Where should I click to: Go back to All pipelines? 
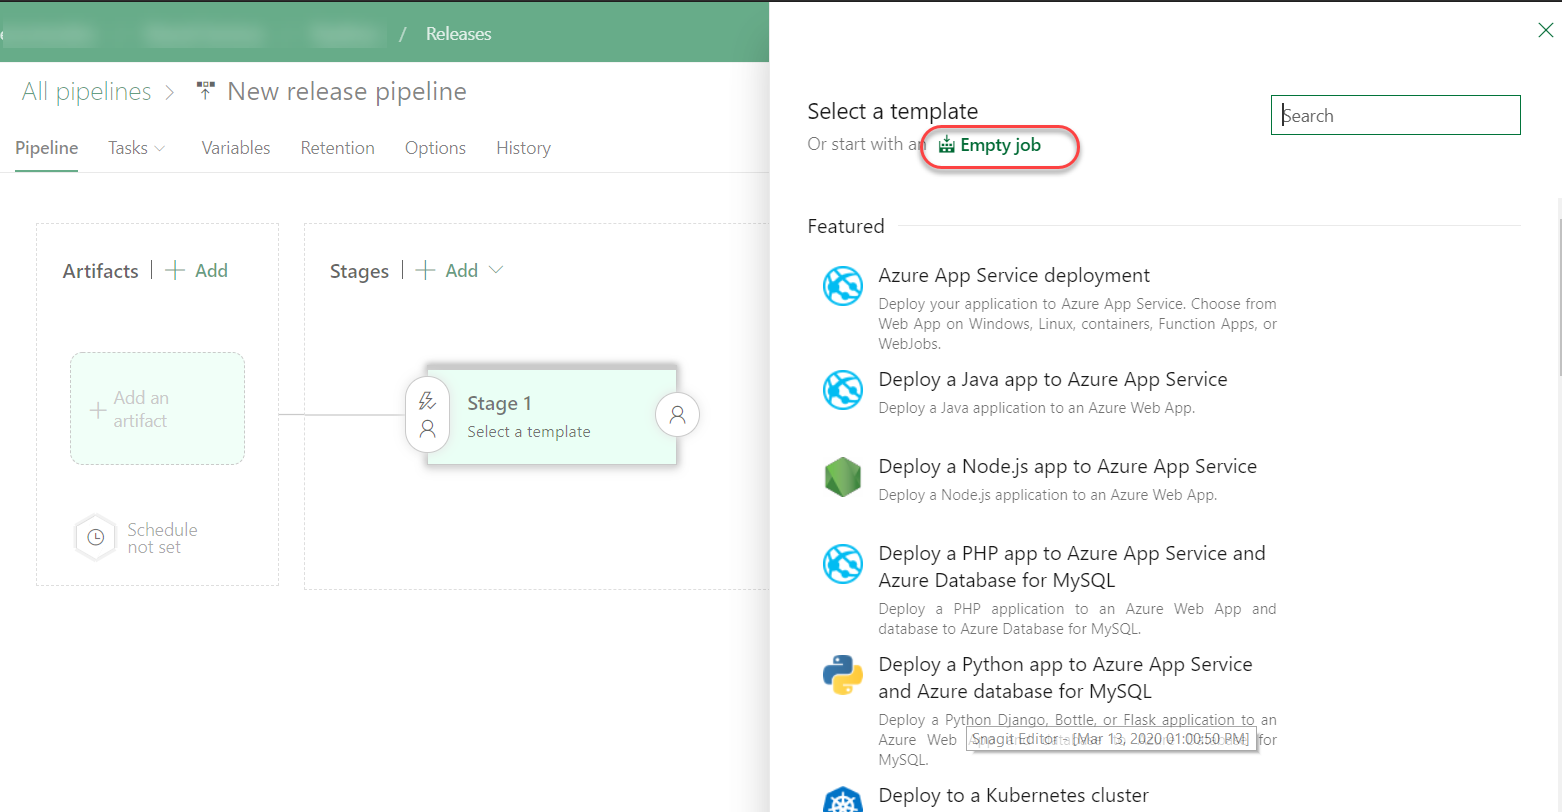[86, 91]
